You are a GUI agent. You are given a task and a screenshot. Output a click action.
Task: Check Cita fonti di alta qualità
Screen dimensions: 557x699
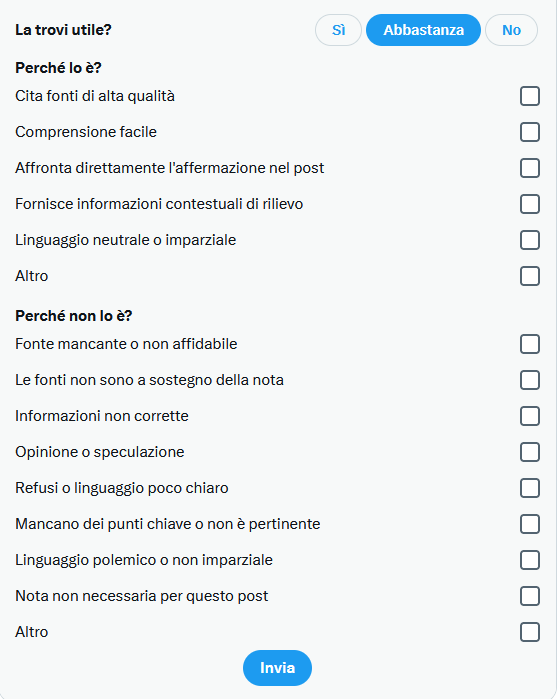530,96
